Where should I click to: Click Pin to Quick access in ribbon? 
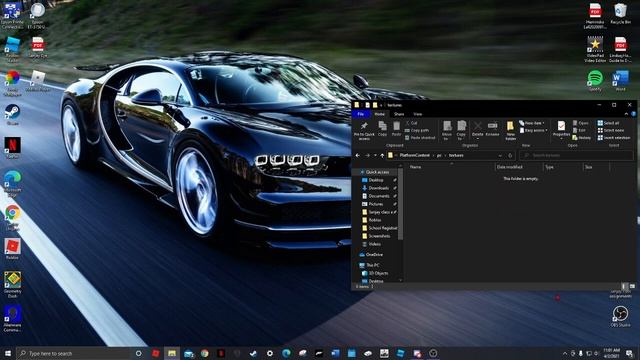[x=364, y=131]
